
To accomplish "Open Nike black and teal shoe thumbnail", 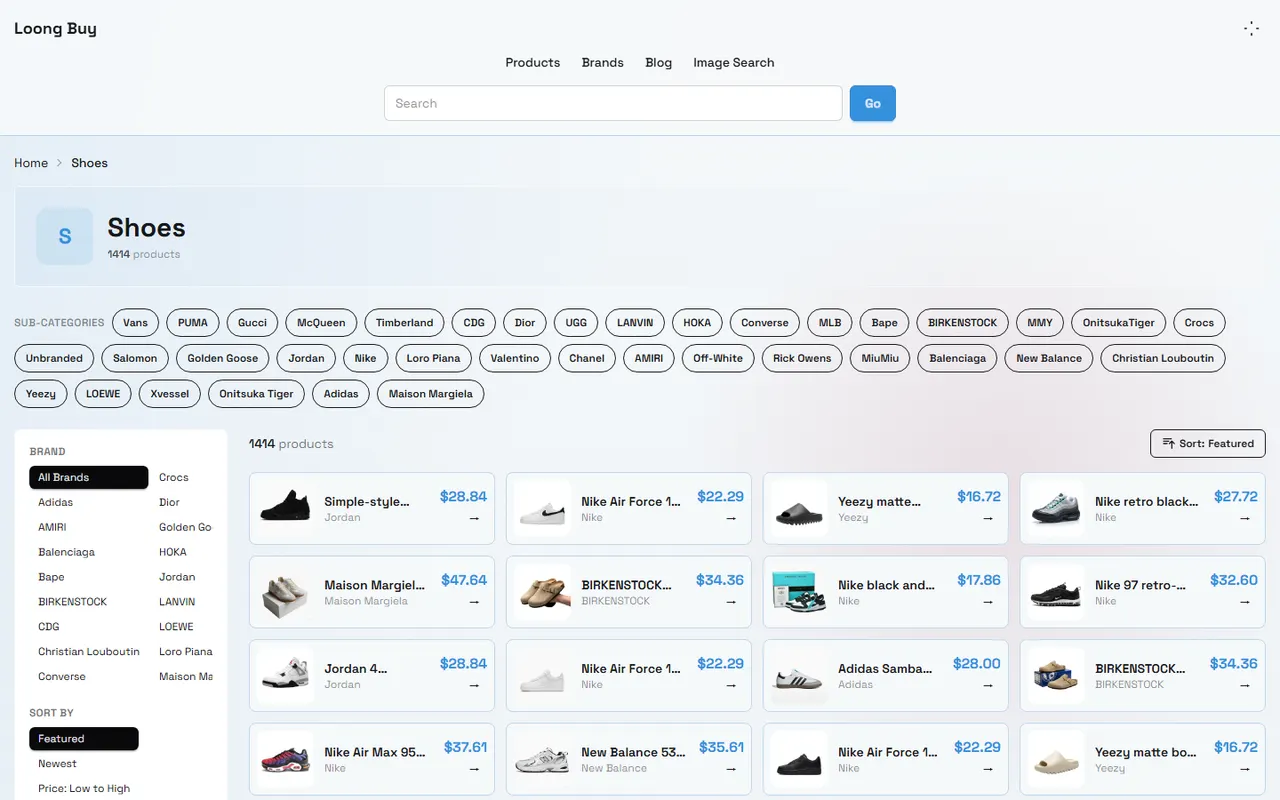I will [x=799, y=592].
